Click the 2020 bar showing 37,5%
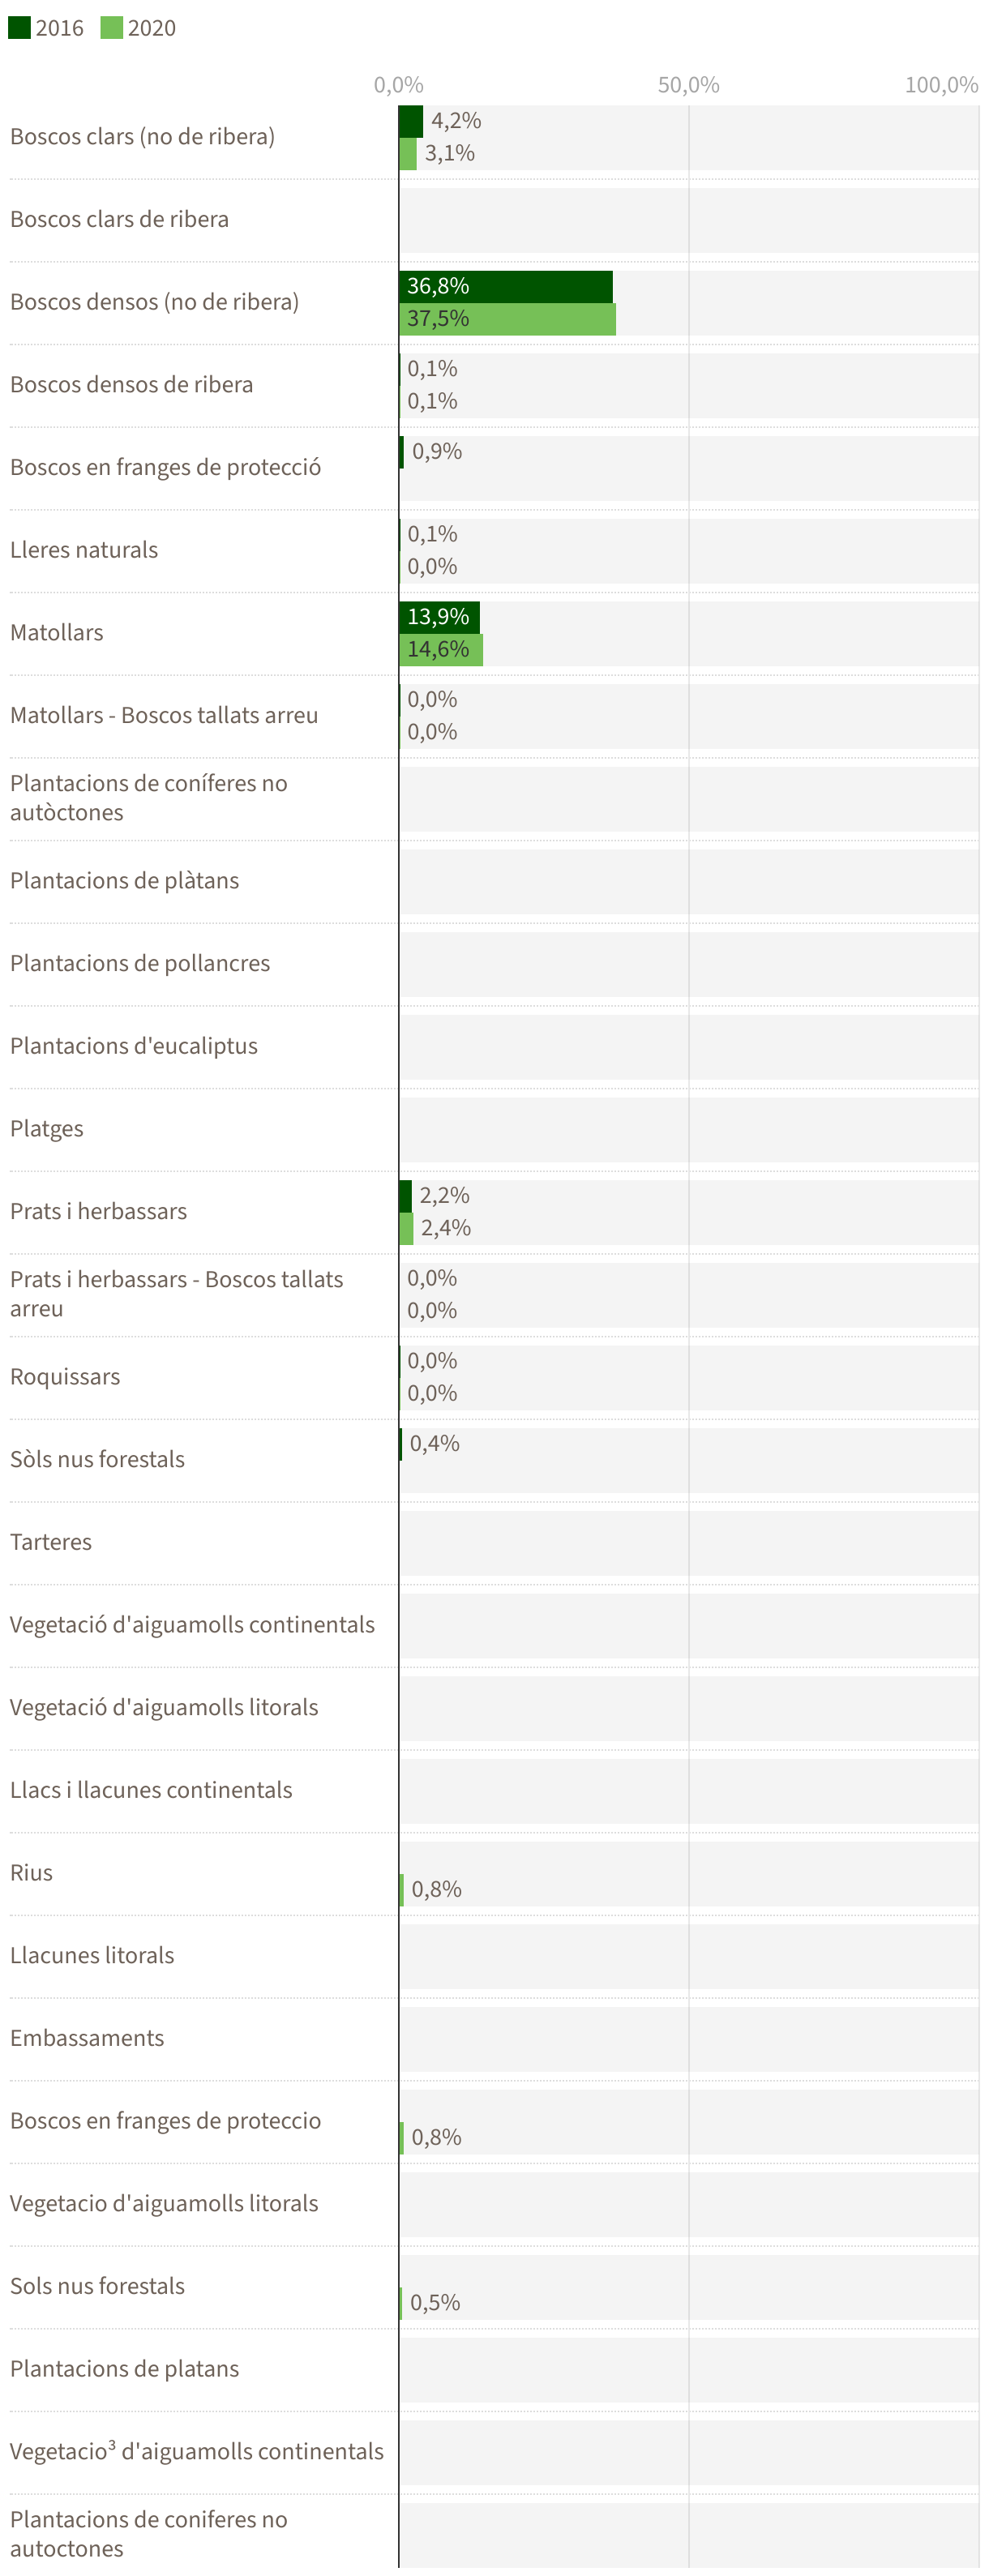This screenshot has width=989, height=2576. click(x=507, y=319)
